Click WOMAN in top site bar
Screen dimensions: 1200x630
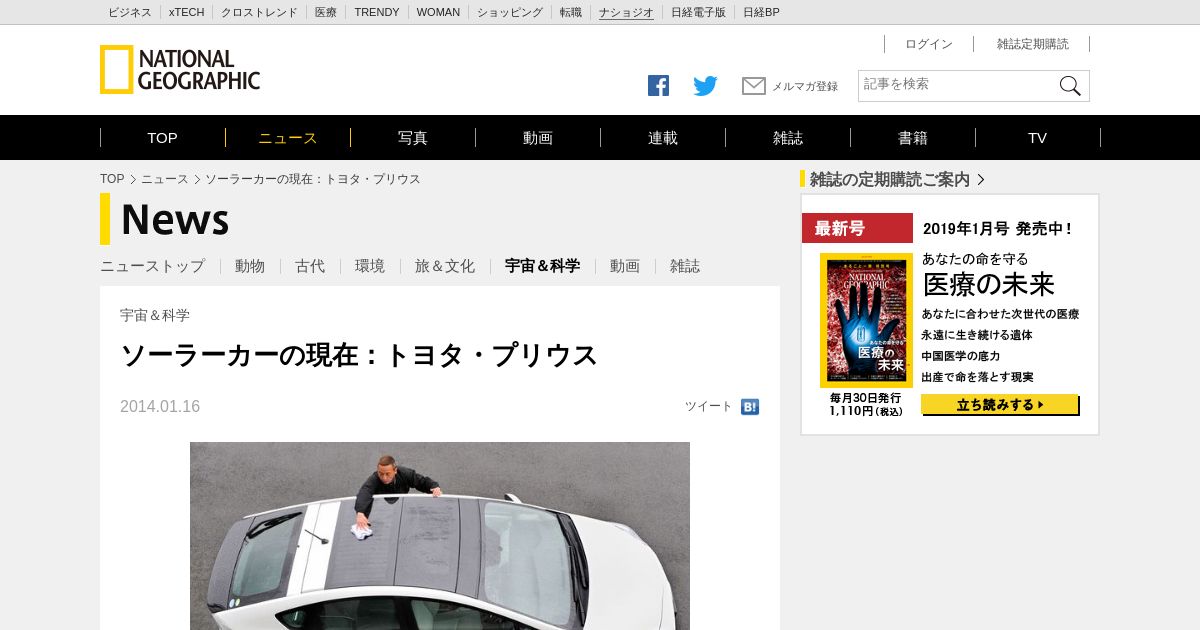tap(438, 12)
